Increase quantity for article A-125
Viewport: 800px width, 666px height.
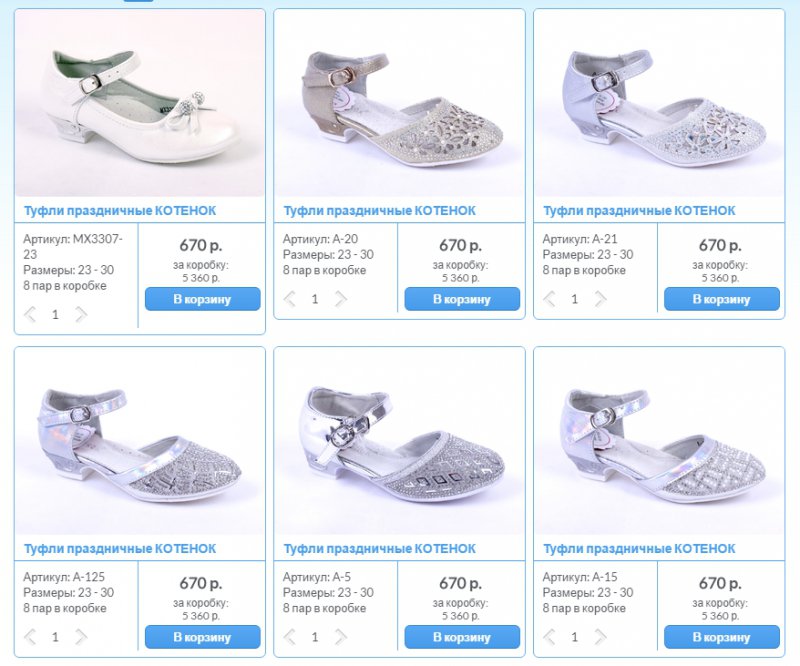point(82,637)
